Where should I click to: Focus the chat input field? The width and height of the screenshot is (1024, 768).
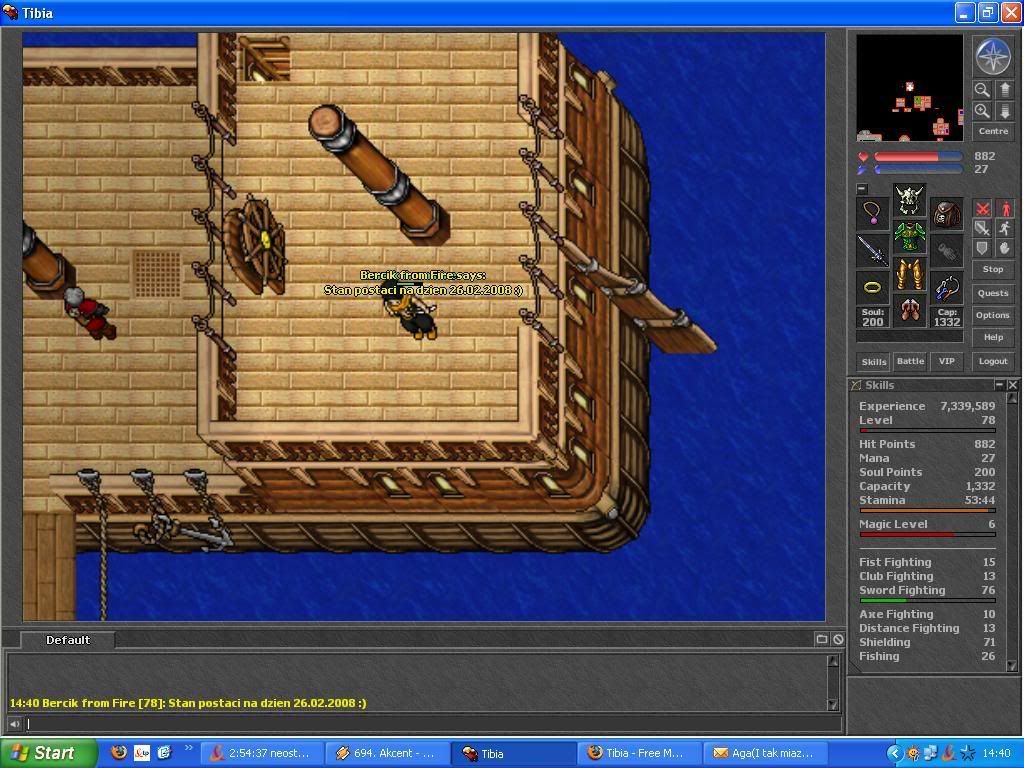coord(432,724)
